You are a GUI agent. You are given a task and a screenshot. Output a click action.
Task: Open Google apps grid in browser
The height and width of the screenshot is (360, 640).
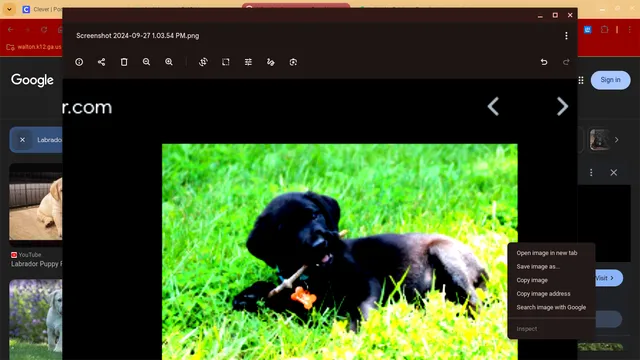[x=581, y=80]
